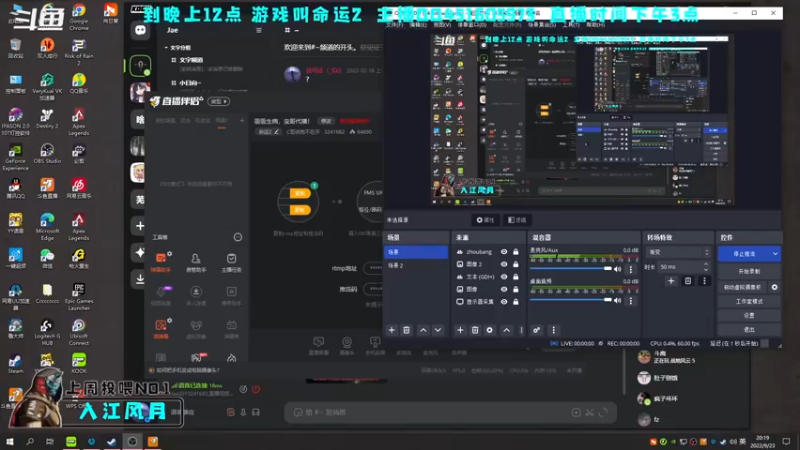Toggle lock on 图像 2 source

point(516,264)
